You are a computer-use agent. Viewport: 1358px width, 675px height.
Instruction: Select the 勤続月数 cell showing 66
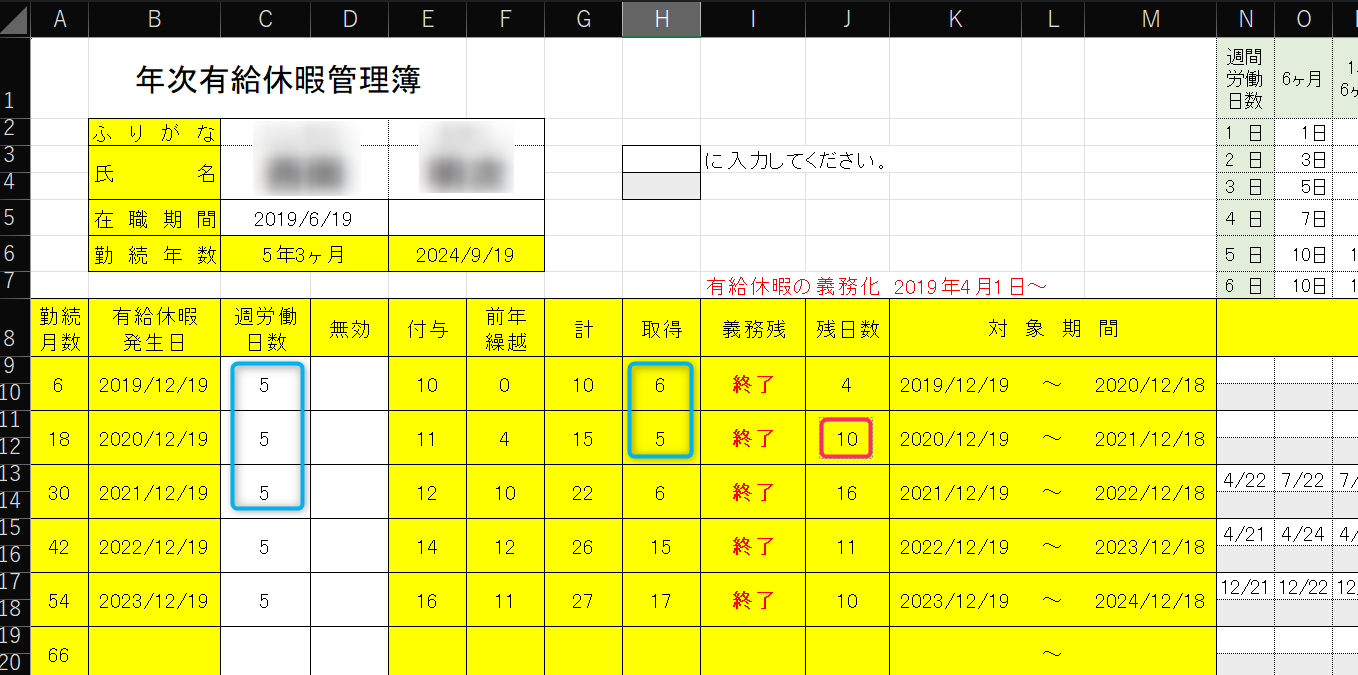click(59, 654)
